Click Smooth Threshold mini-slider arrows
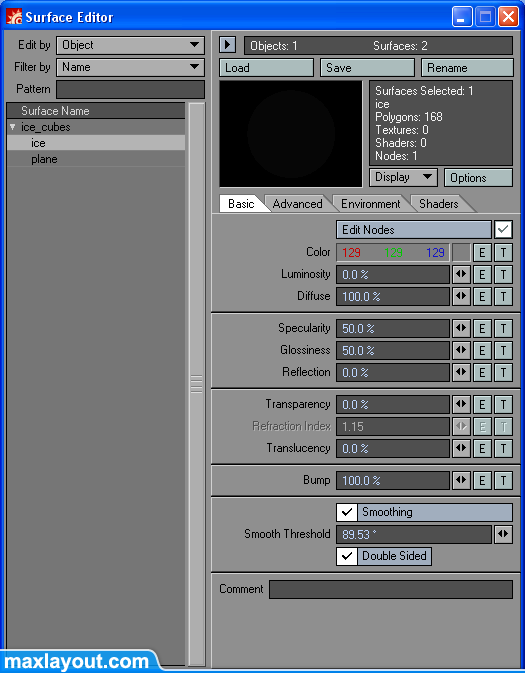This screenshot has height=673, width=525. 504,535
